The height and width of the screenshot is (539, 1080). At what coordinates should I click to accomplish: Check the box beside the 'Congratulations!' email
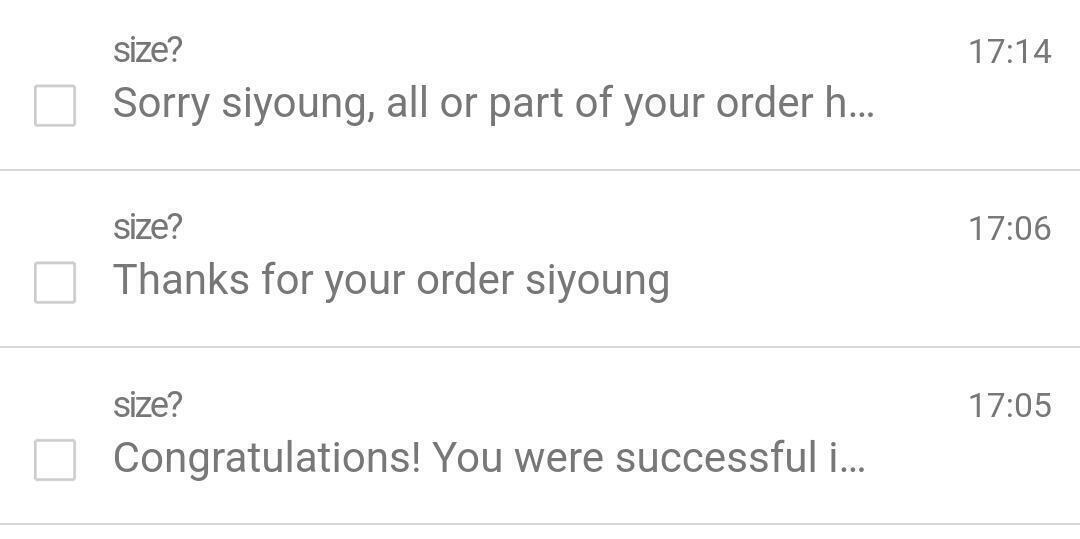point(55,460)
